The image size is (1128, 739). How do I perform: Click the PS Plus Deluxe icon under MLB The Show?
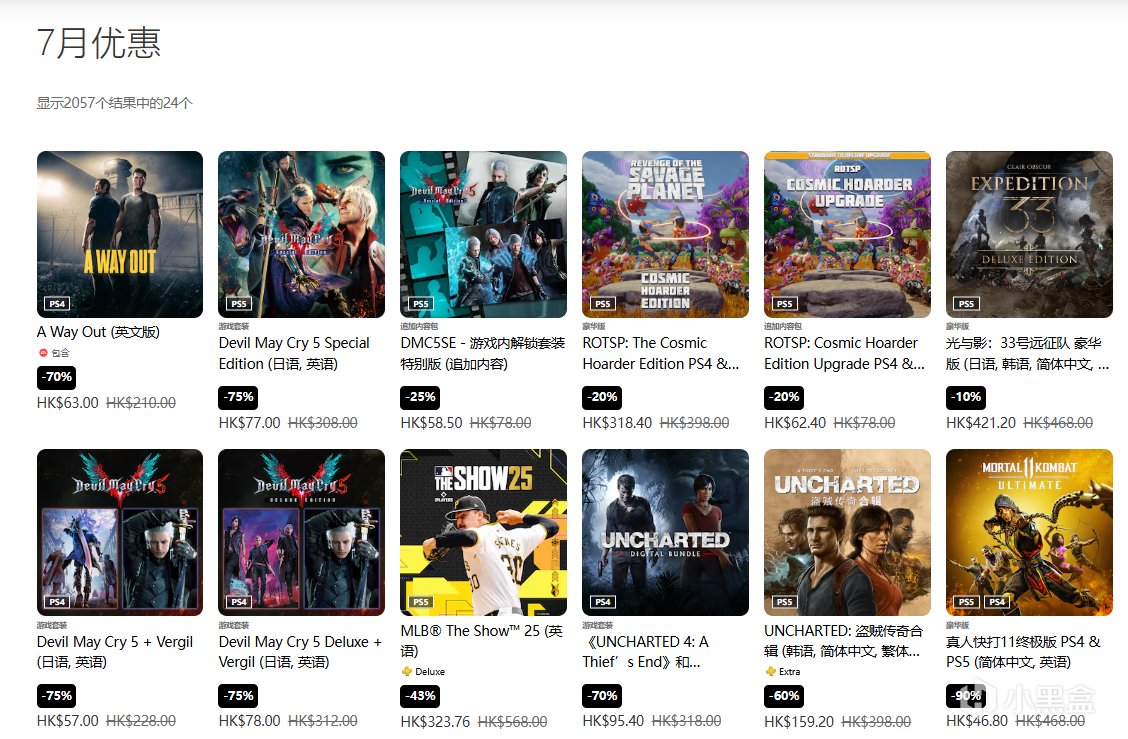(x=407, y=671)
